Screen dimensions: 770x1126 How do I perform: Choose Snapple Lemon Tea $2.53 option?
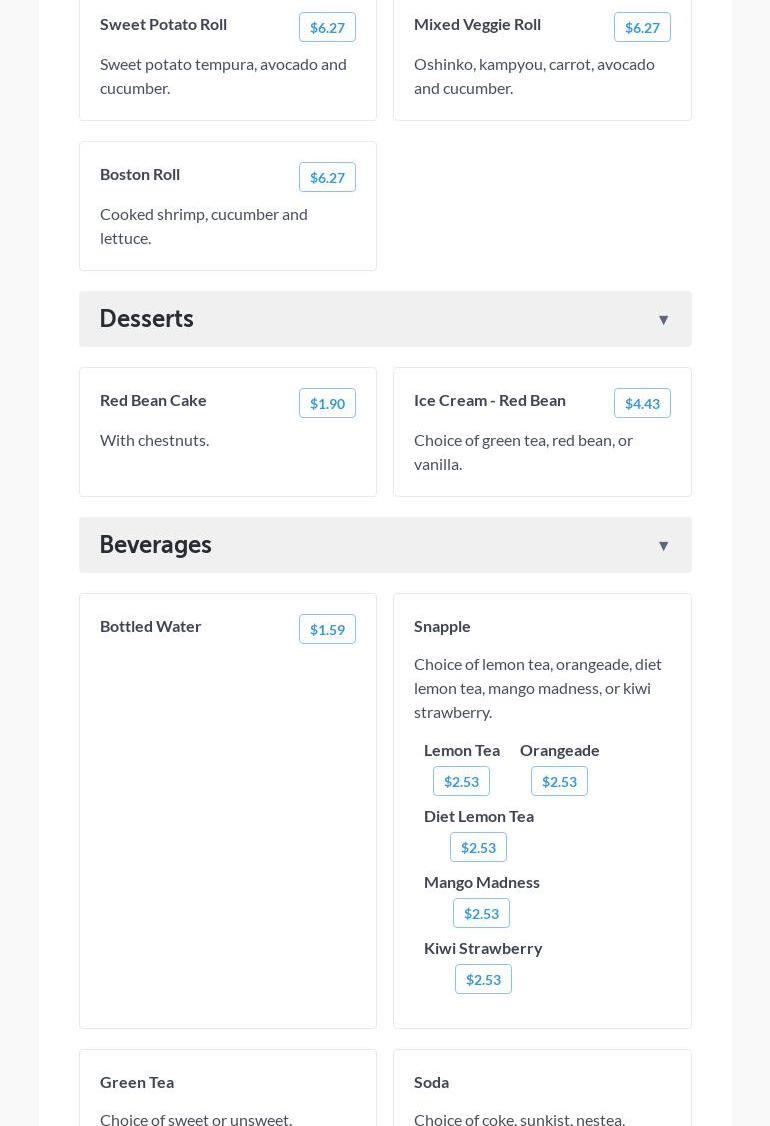coord(461,782)
